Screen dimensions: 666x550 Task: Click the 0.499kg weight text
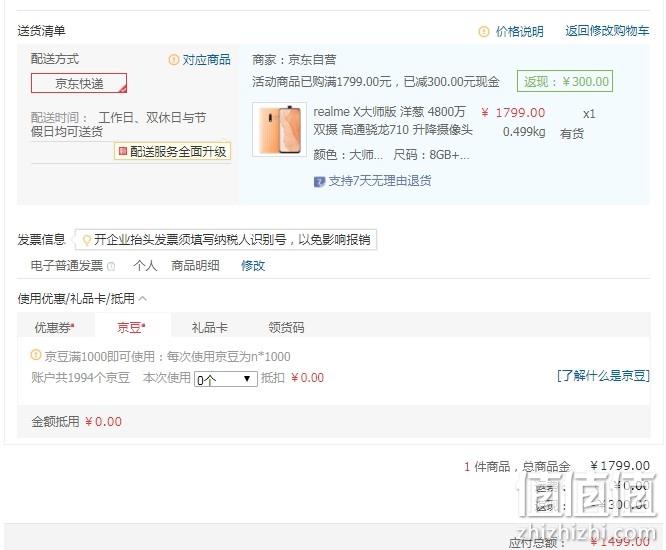click(x=524, y=132)
